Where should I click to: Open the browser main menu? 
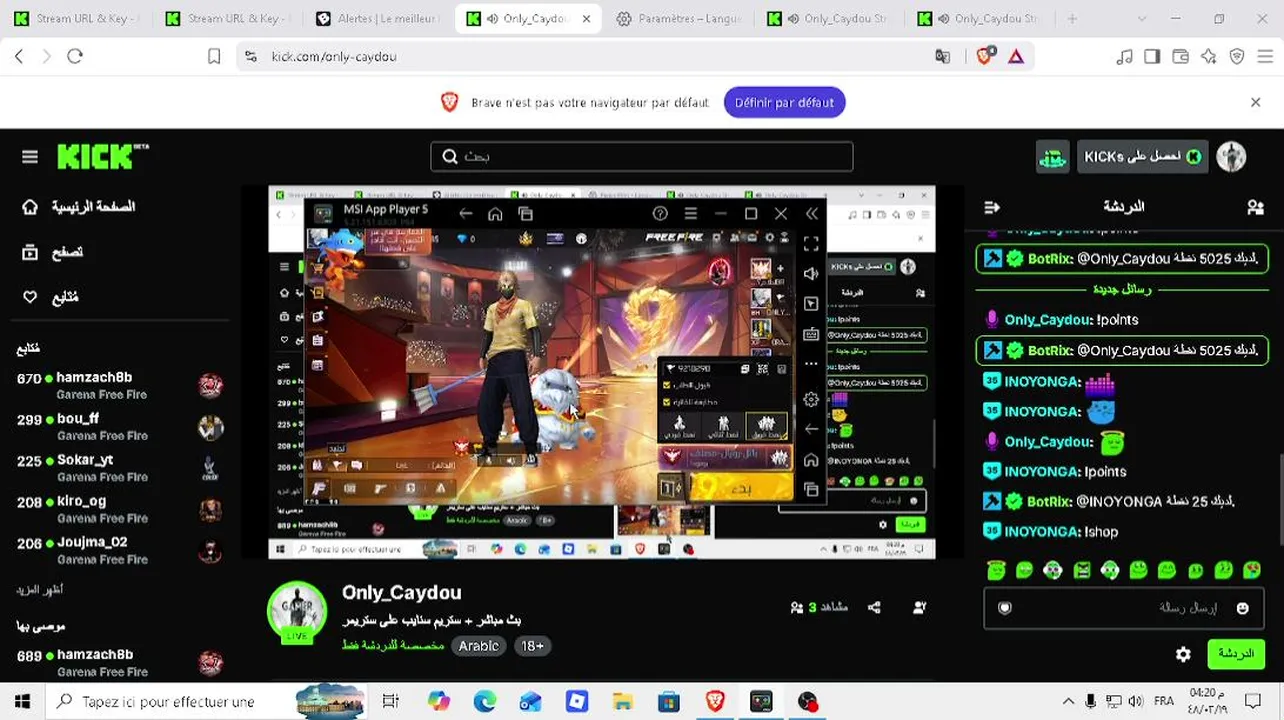[1265, 57]
